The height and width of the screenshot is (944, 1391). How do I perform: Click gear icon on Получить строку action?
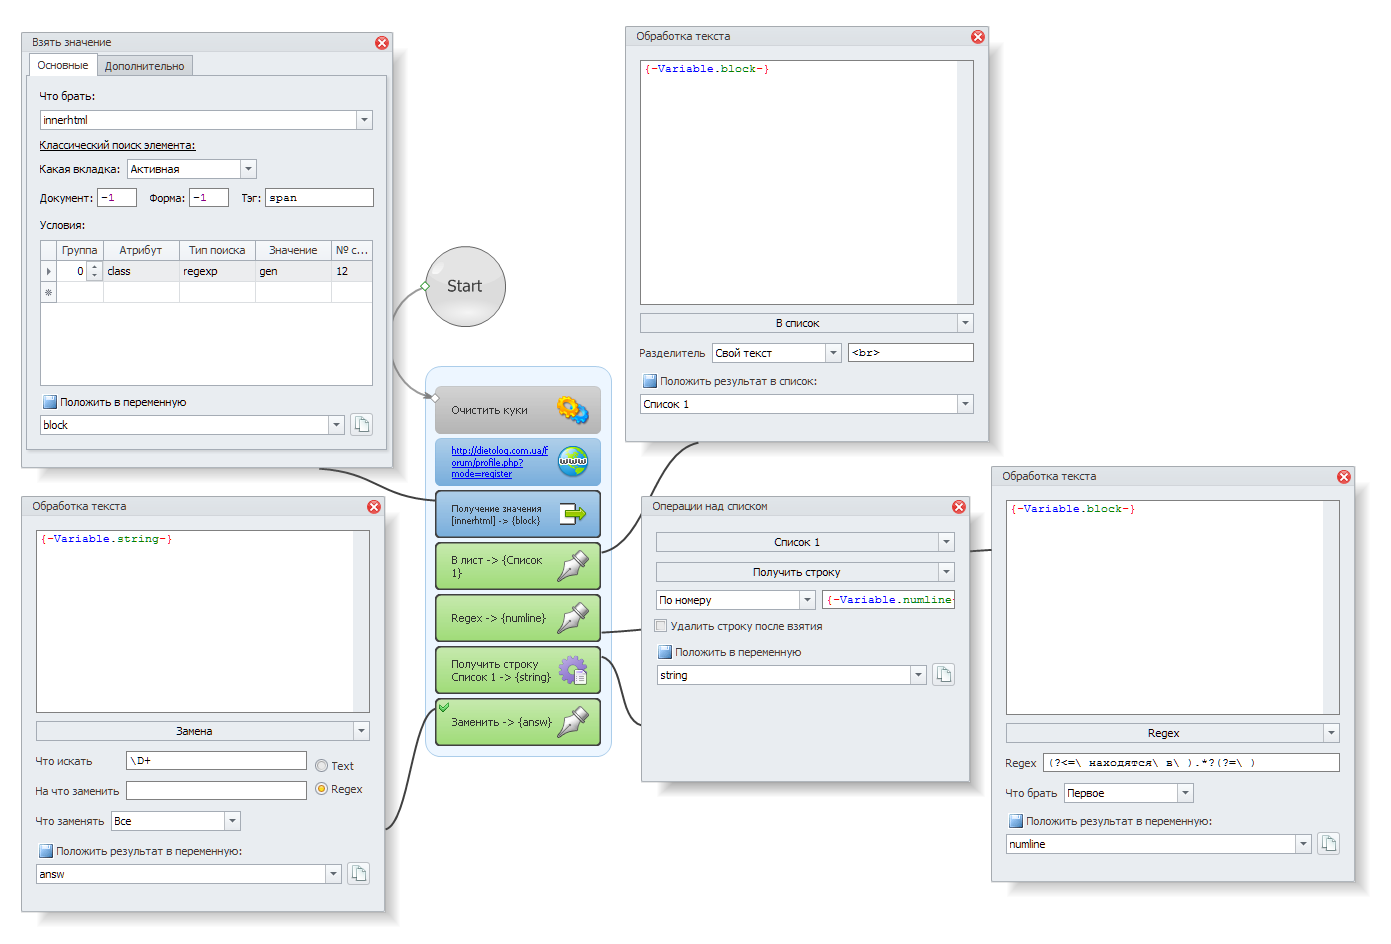point(573,670)
